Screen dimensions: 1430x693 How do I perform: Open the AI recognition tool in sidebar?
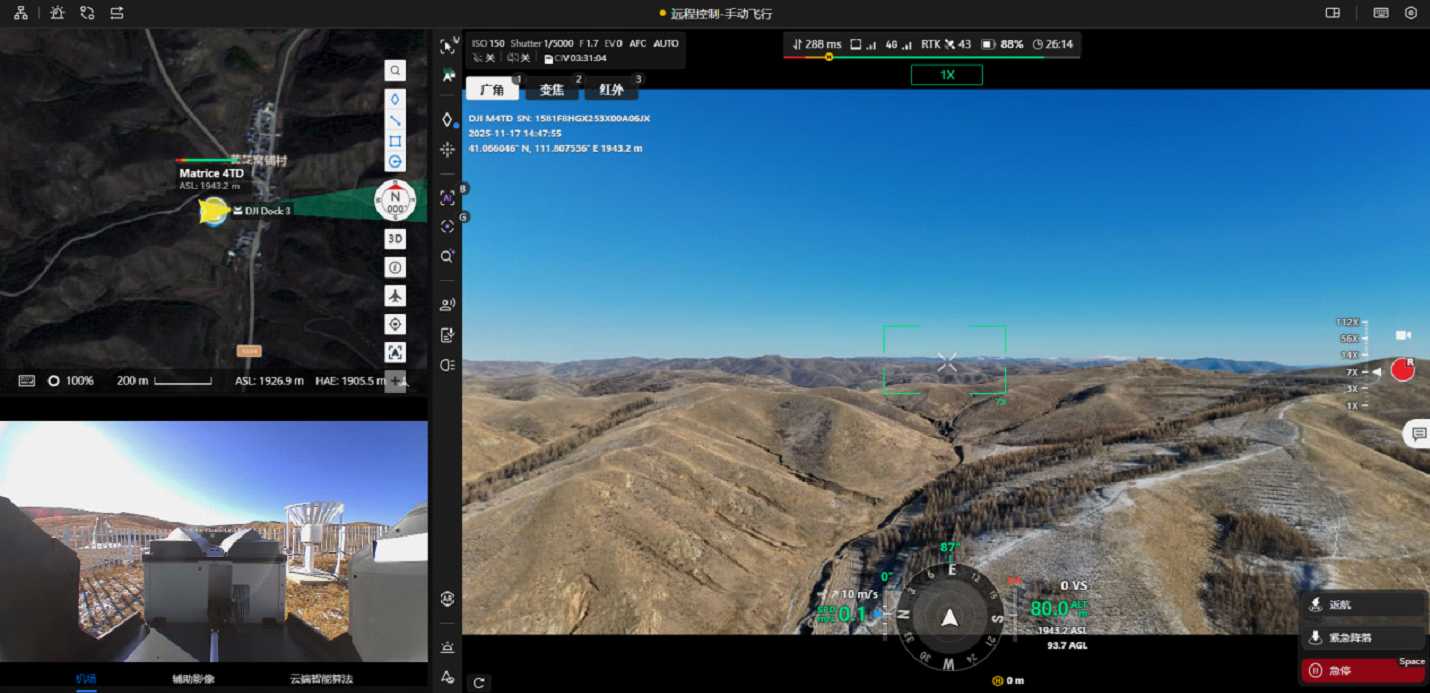(x=447, y=198)
